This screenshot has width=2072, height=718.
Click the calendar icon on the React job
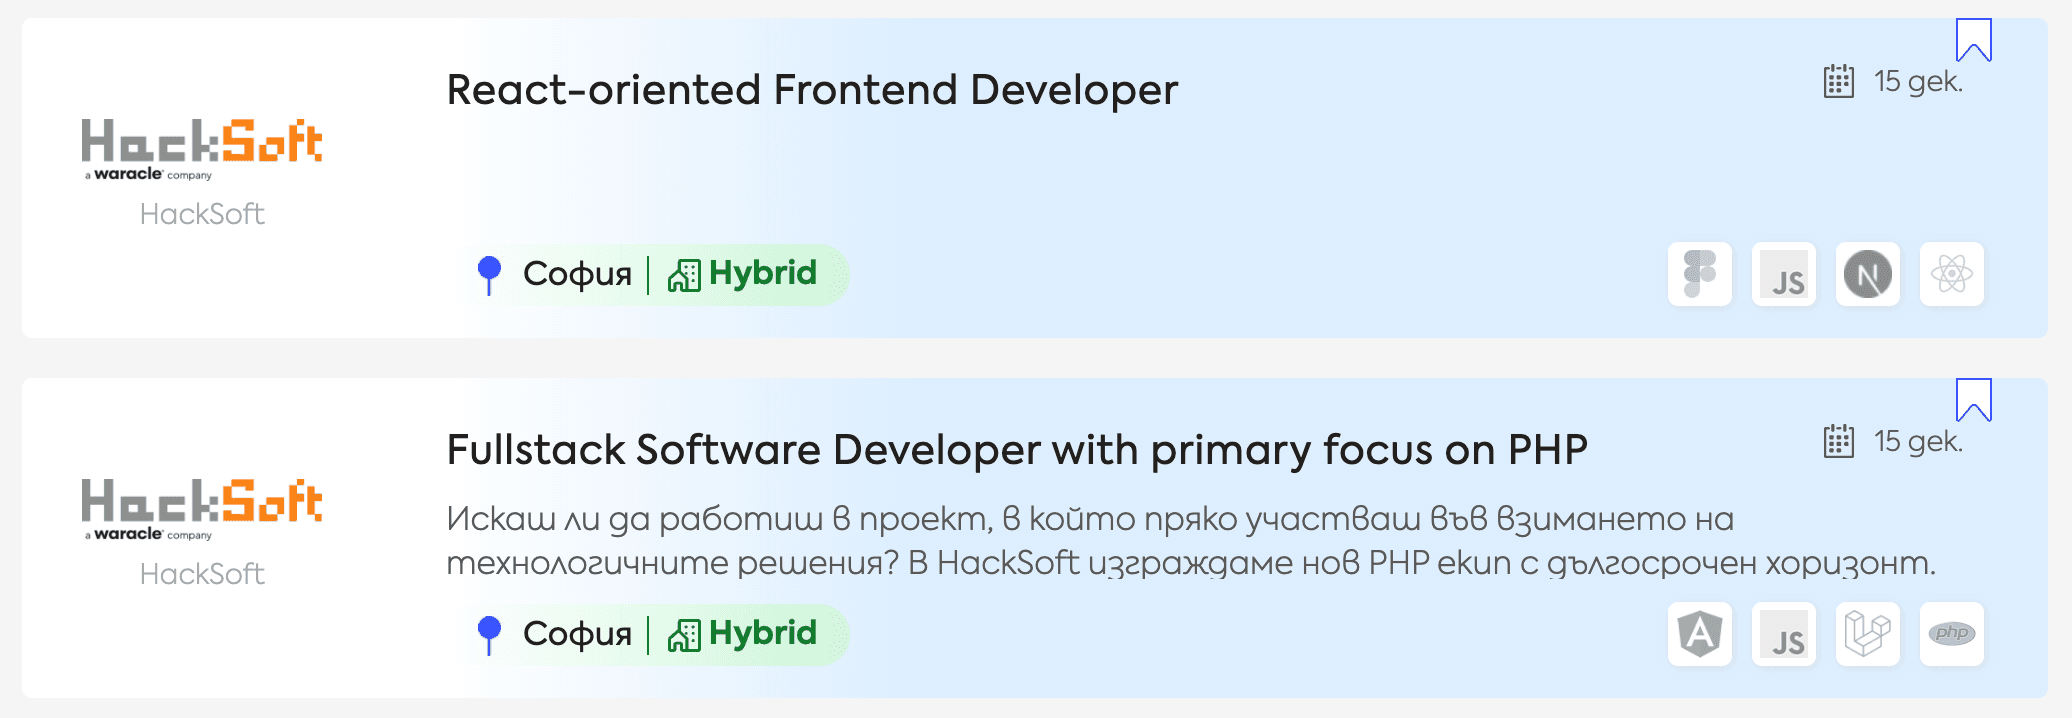point(1838,81)
